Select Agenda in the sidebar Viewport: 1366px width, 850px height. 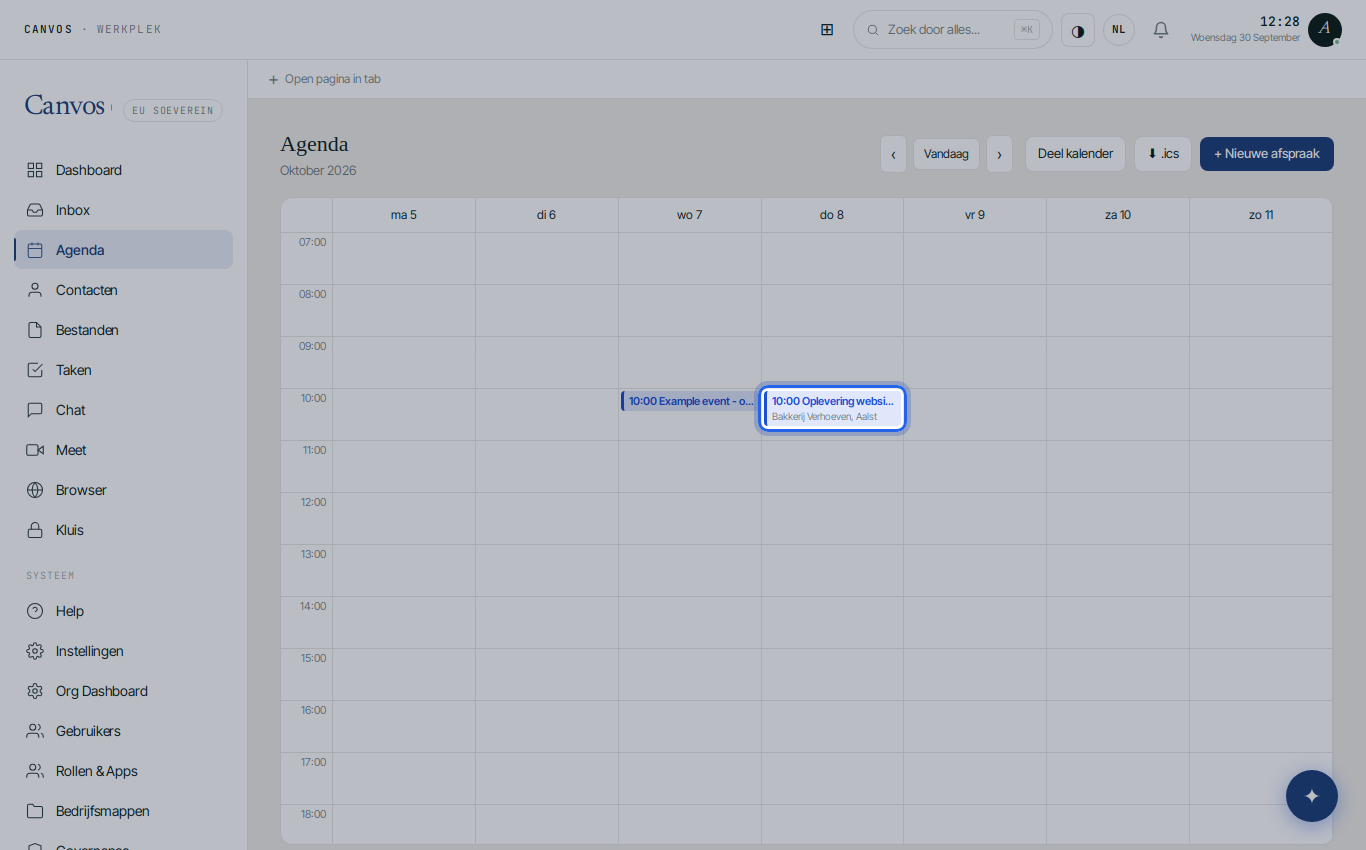coord(124,250)
